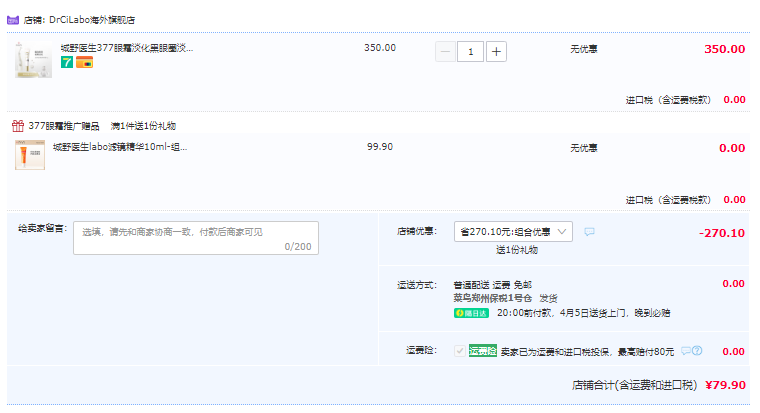Click the orange credit card payment badge
760x413 pixels.
pyautogui.click(x=84, y=62)
